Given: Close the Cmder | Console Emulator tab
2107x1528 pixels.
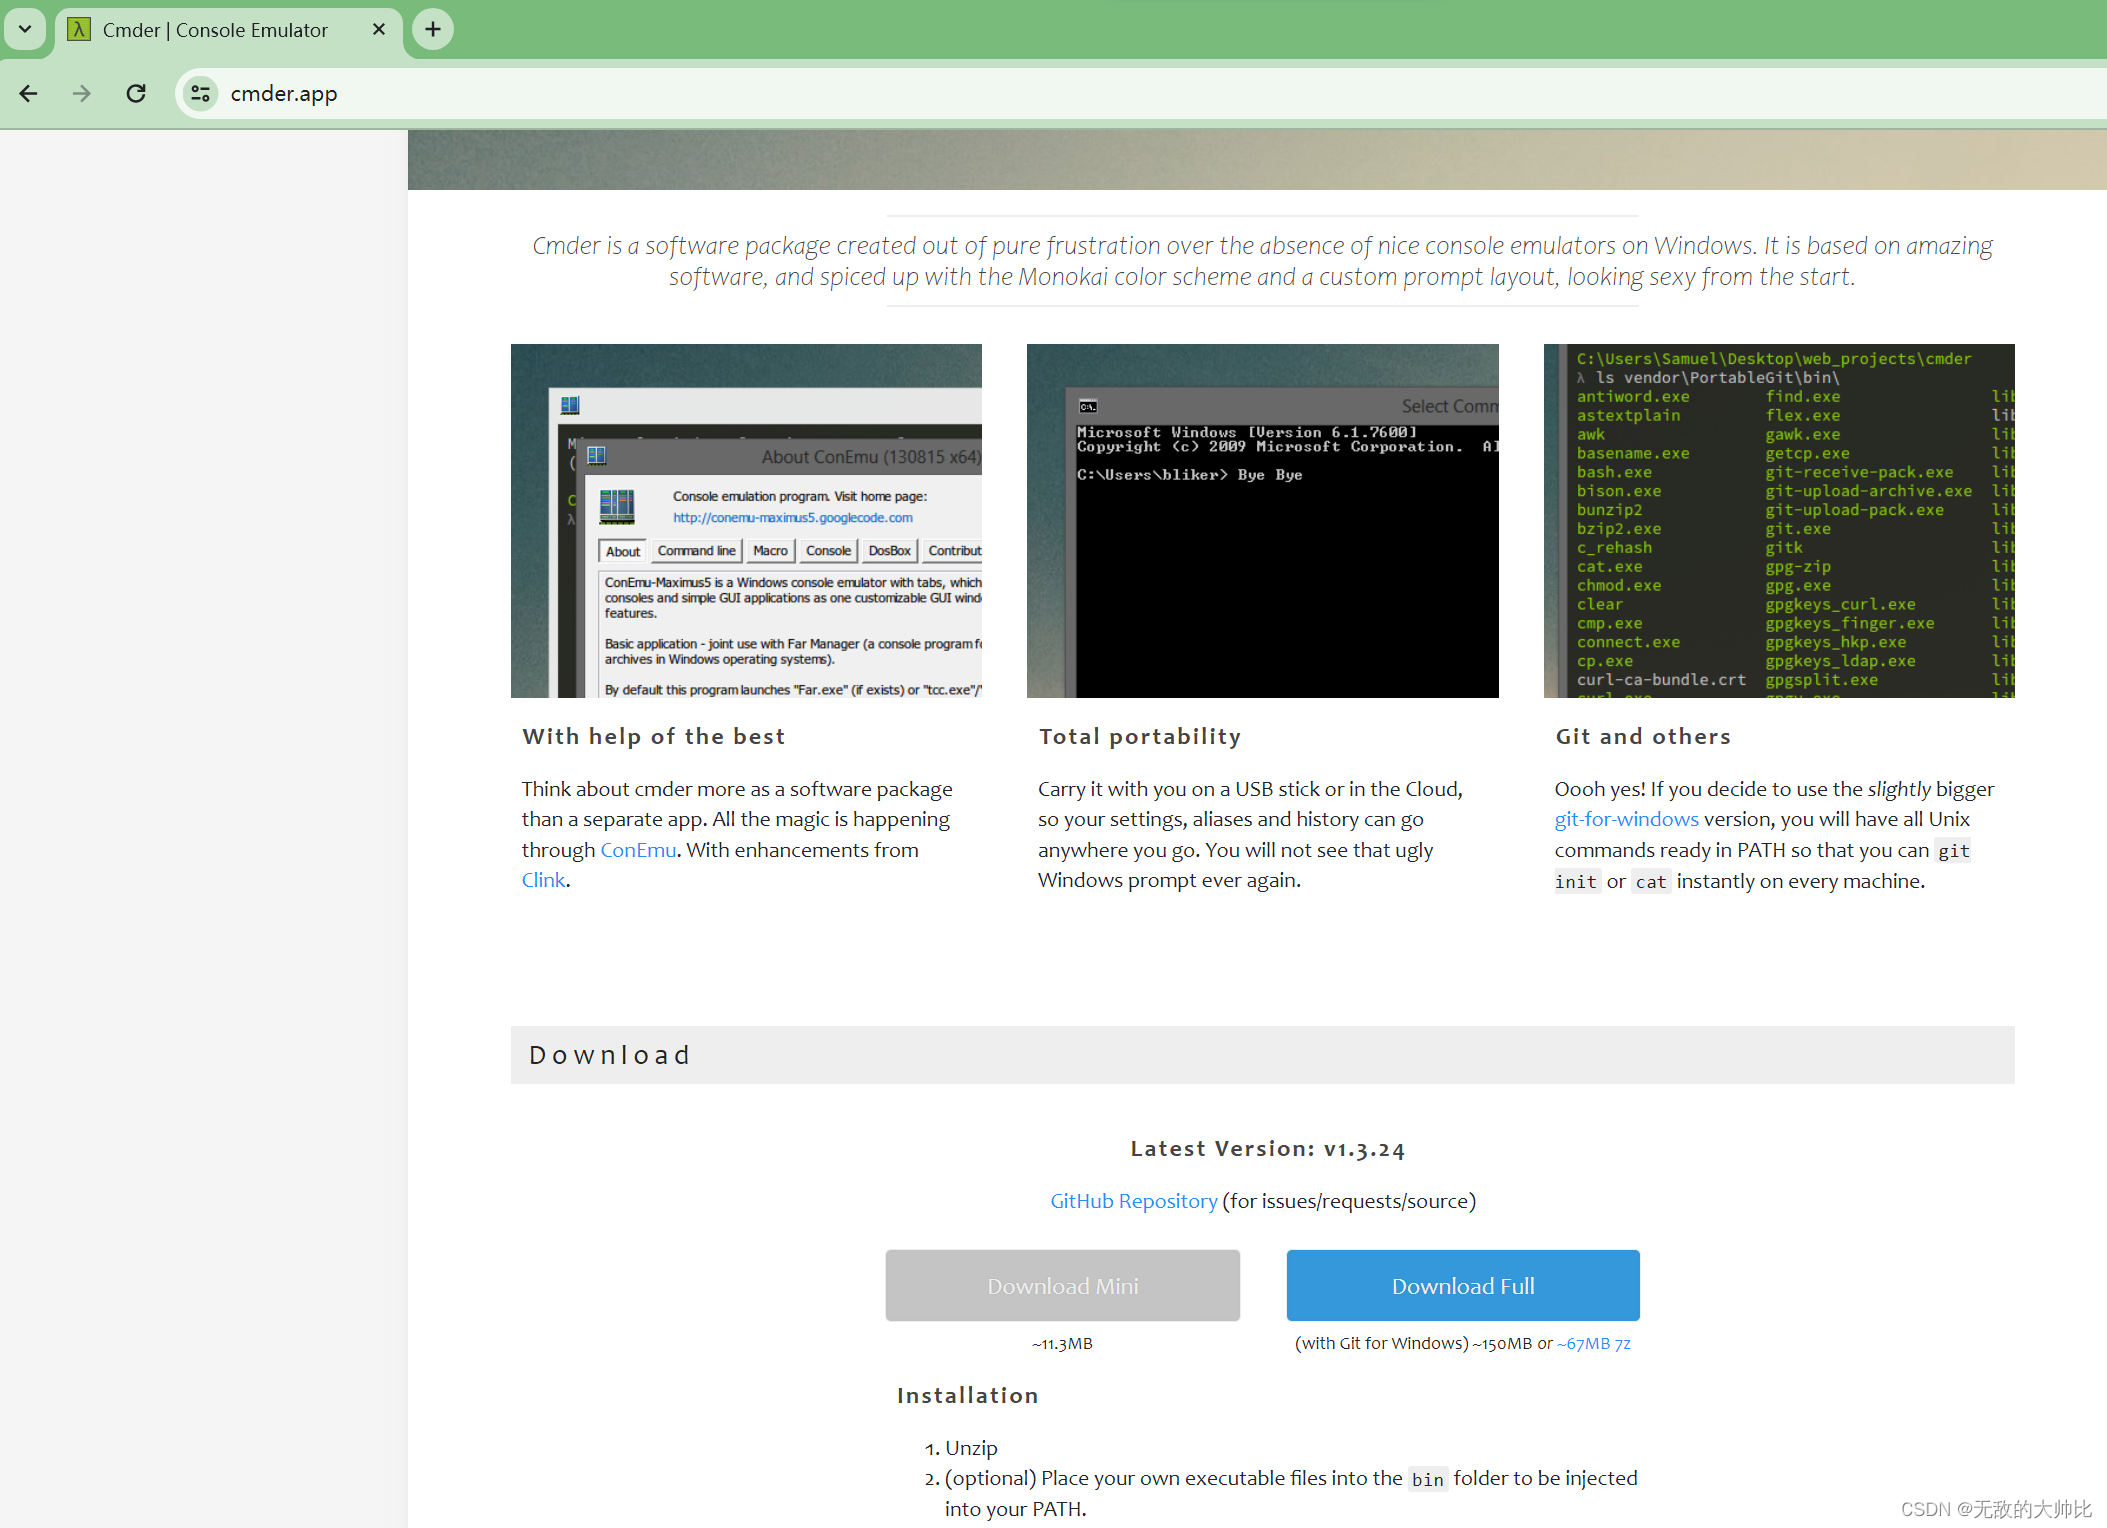Looking at the screenshot, I should click(x=377, y=29).
